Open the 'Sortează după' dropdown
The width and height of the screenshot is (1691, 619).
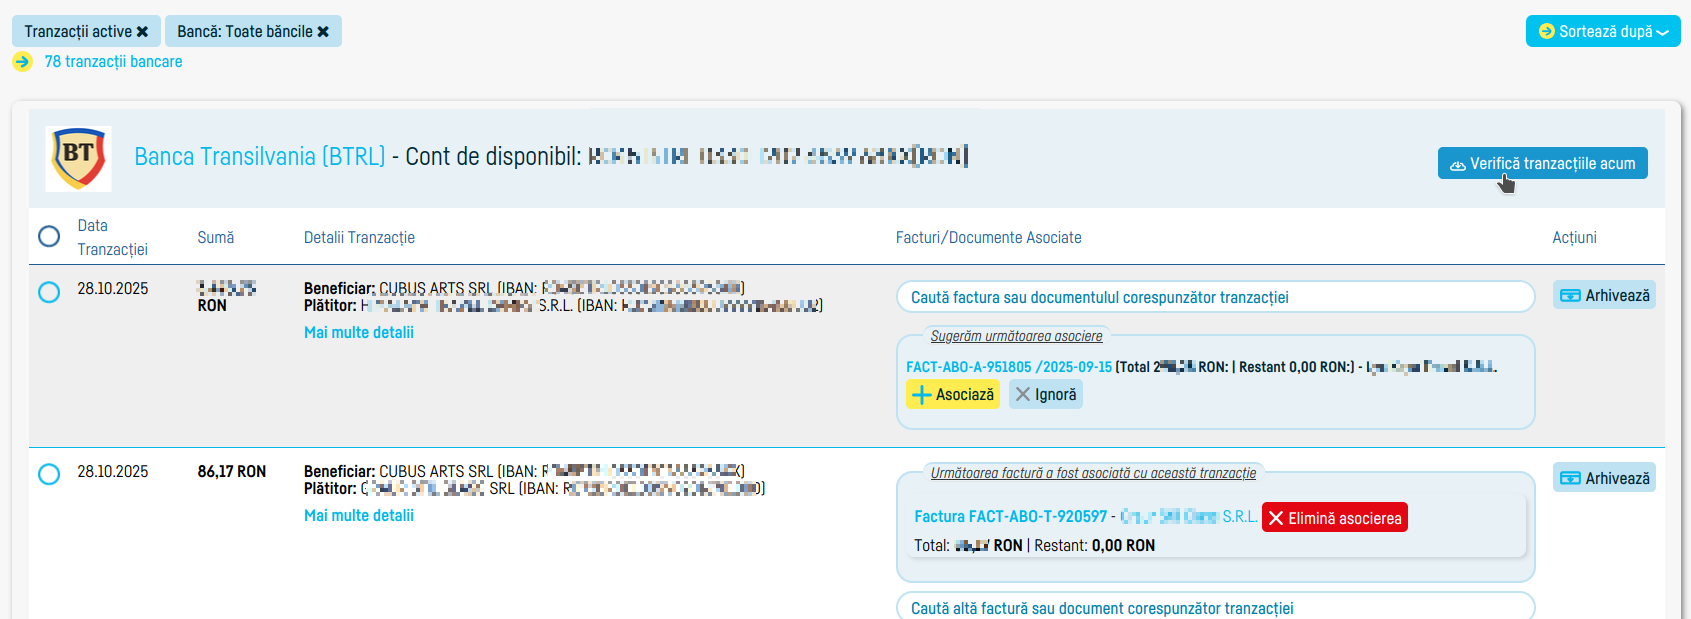(x=1602, y=31)
